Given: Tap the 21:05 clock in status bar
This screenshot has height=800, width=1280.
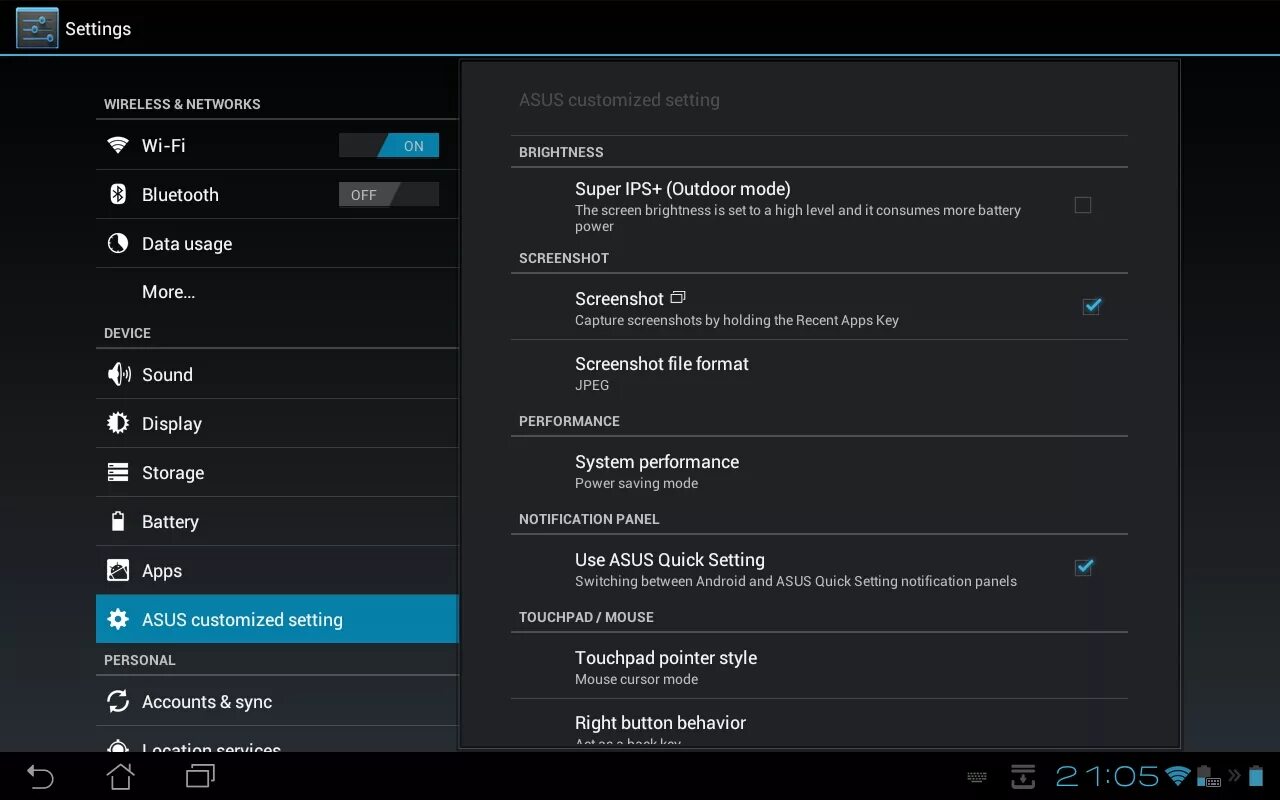Looking at the screenshot, I should pyautogui.click(x=1107, y=776).
